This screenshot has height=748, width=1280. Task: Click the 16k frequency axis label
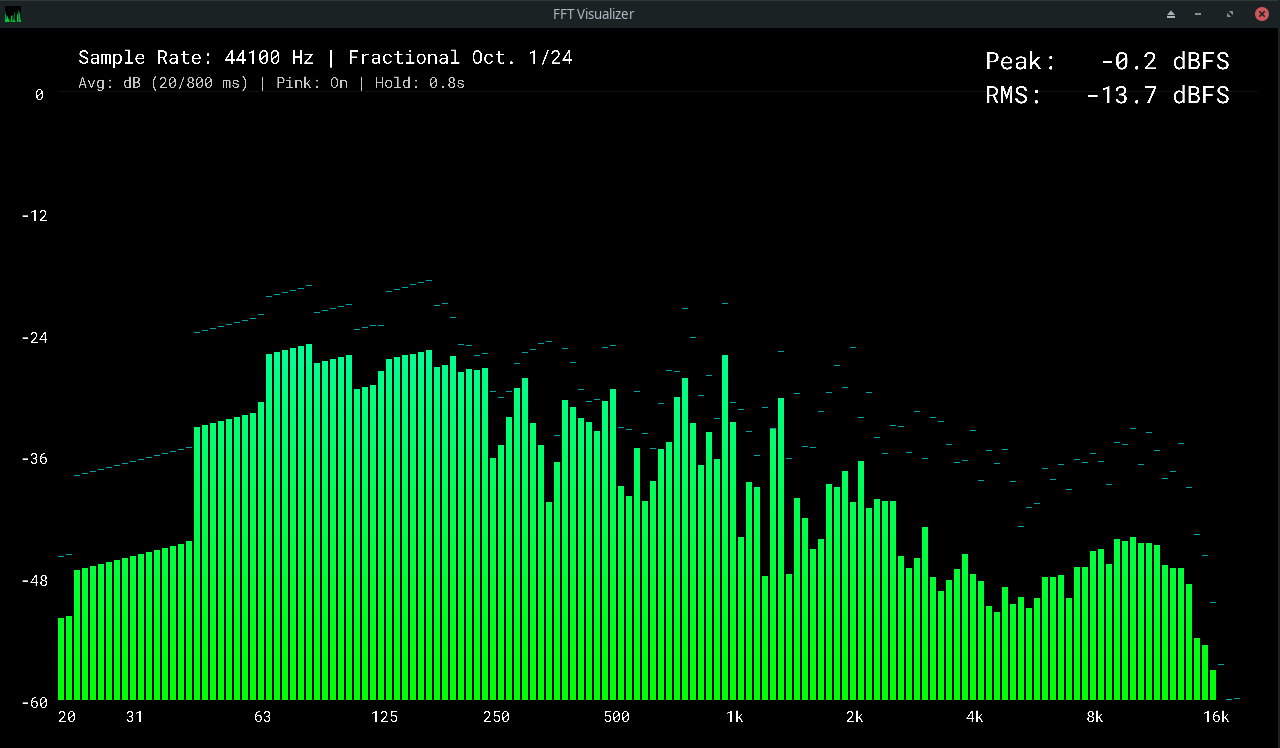click(x=1215, y=717)
